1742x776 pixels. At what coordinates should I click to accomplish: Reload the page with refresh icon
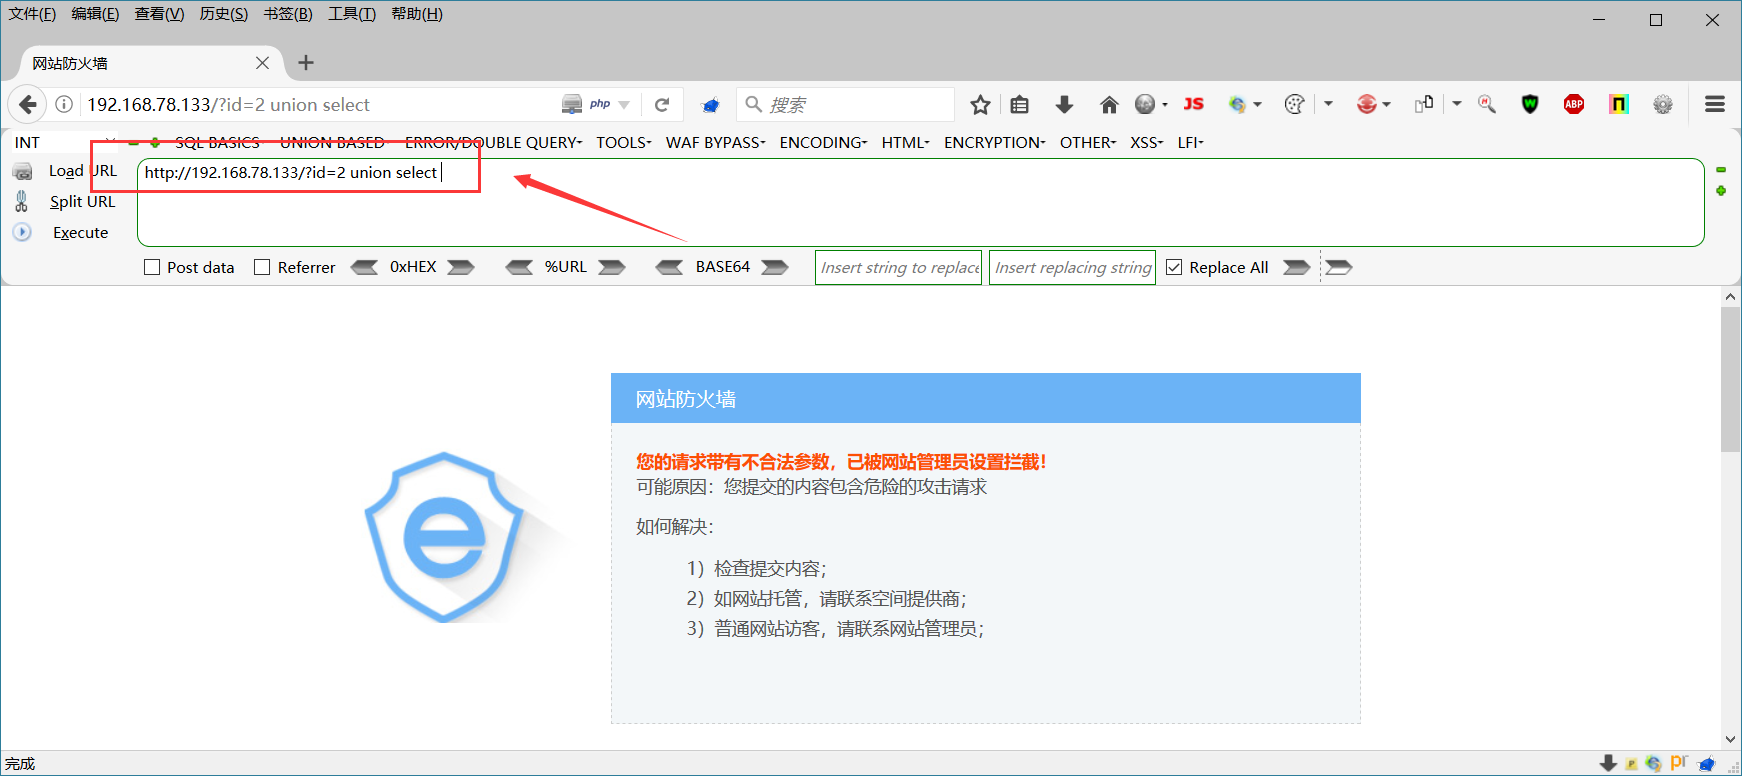(x=662, y=104)
